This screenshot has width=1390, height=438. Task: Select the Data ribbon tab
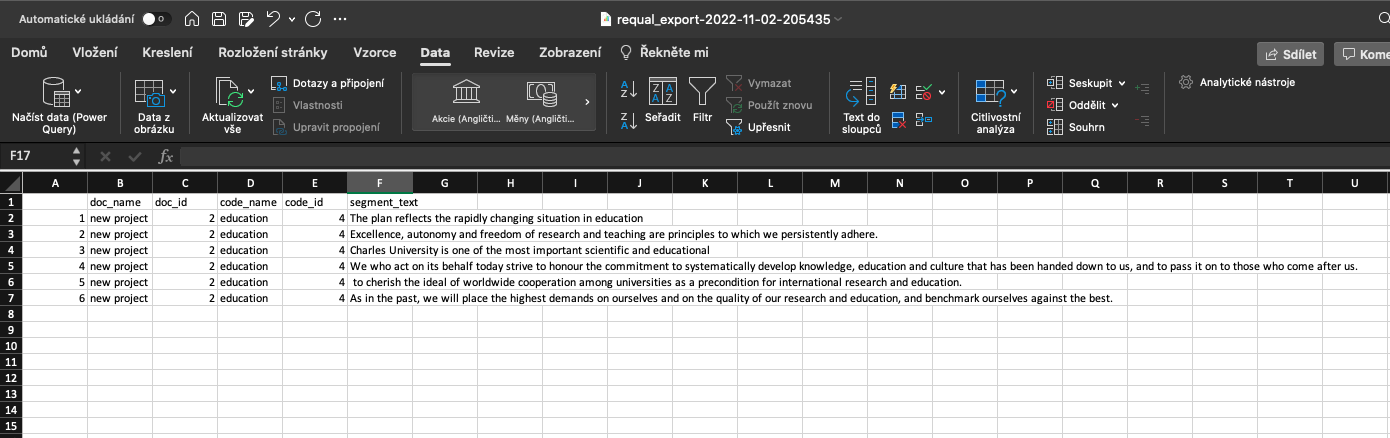coord(435,53)
